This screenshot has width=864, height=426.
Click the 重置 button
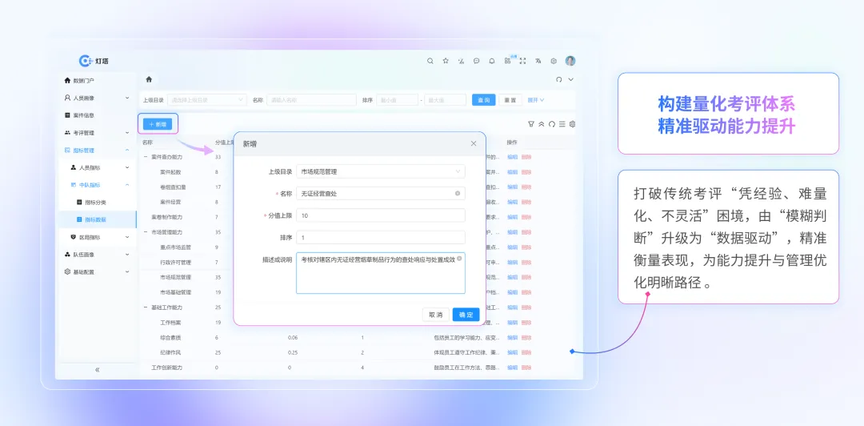point(510,100)
